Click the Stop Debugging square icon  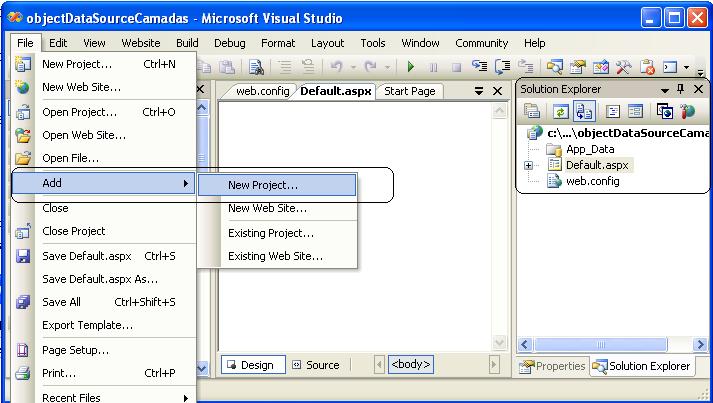456,68
